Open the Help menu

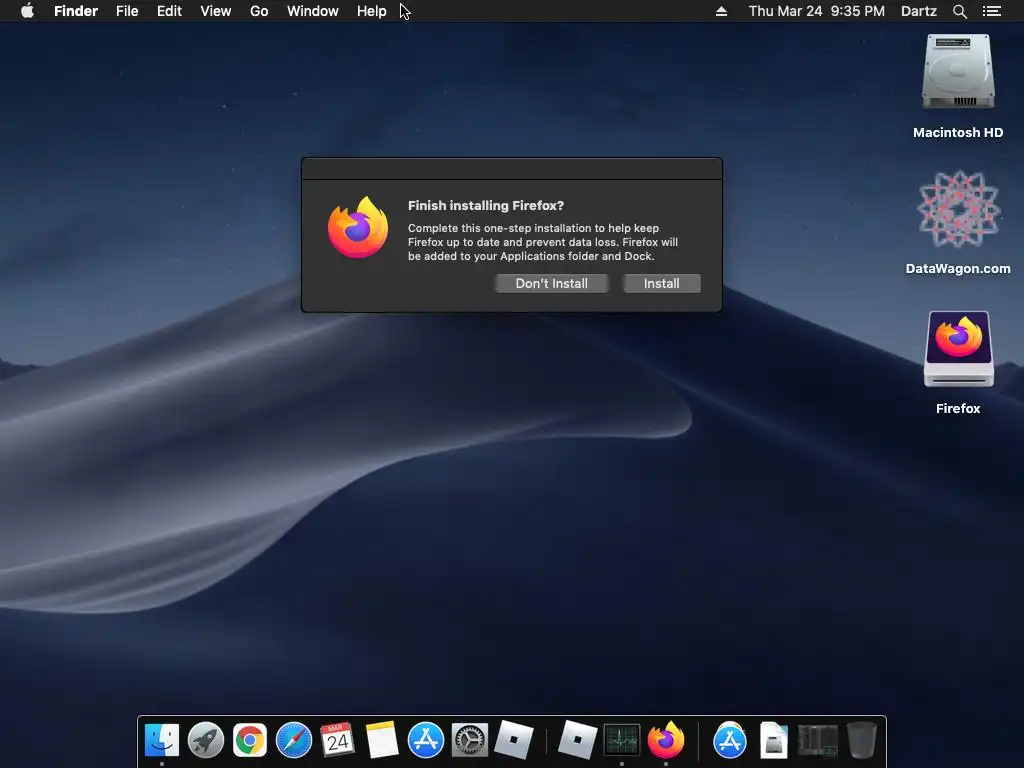(x=372, y=11)
